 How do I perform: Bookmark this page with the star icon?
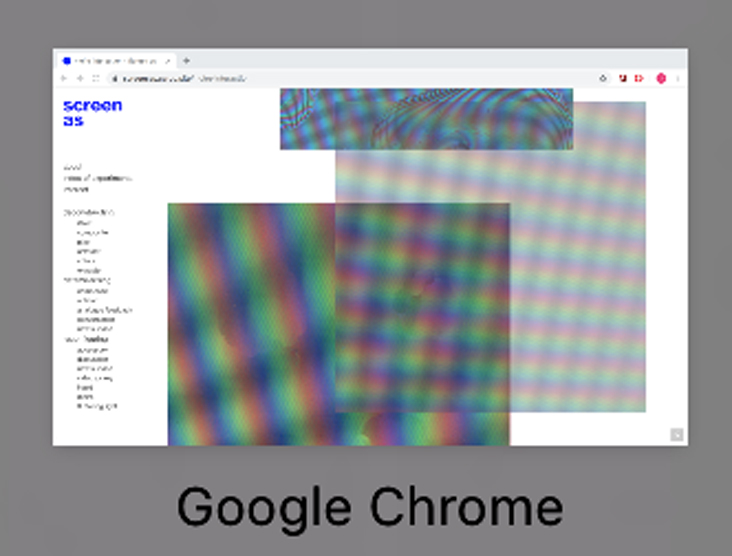coord(603,78)
